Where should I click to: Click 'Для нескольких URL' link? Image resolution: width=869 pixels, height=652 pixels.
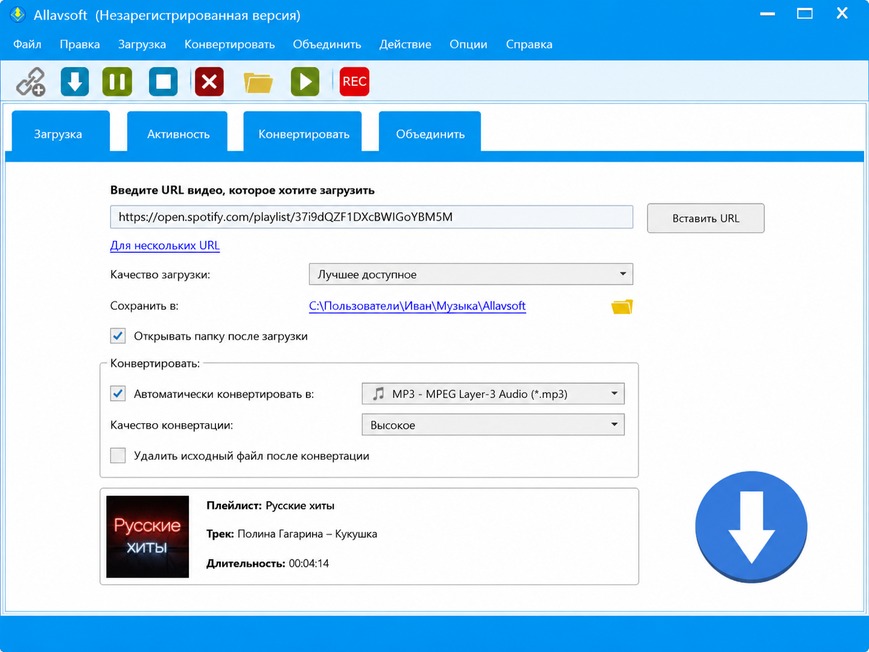point(165,245)
